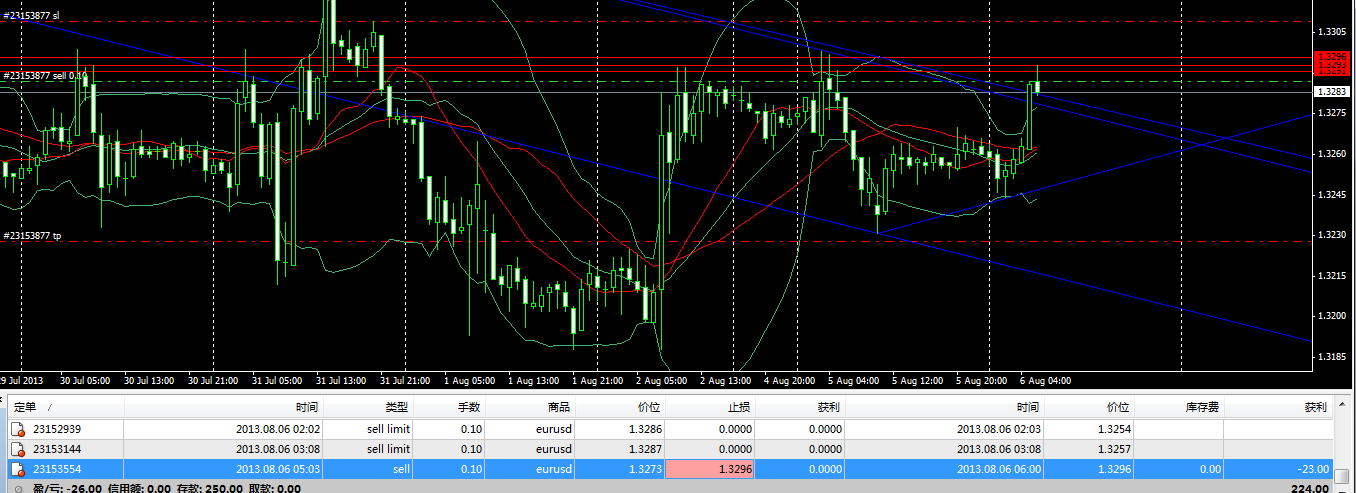Viewport: 1356px width, 493px height.
Task: Click the summary row circle icon
Action: 17,488
